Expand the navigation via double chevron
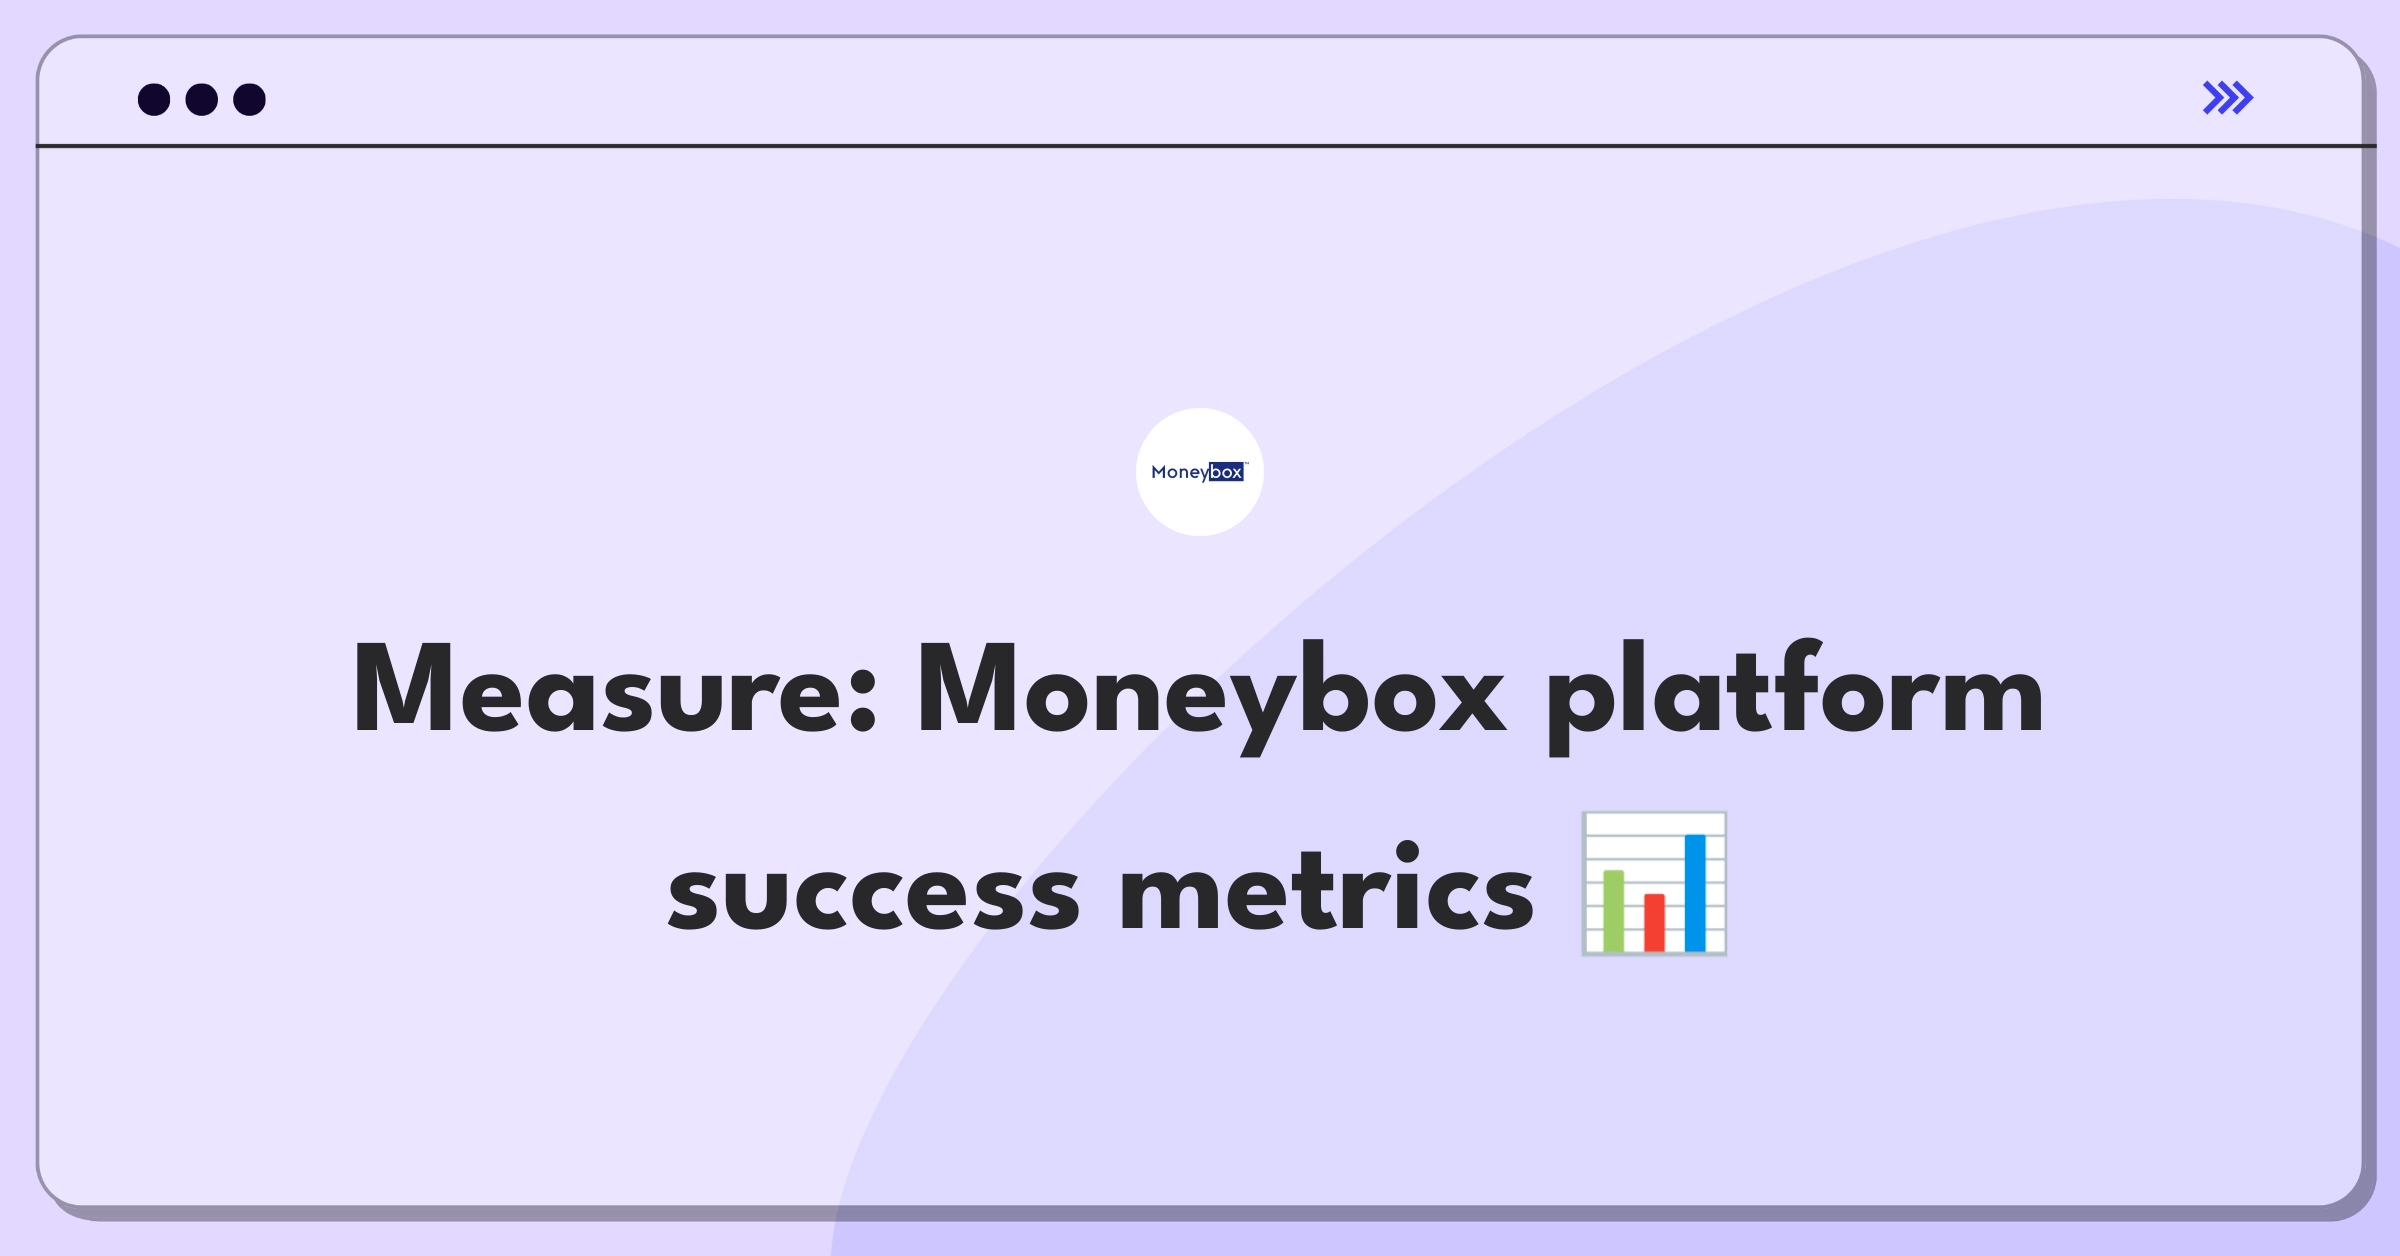The image size is (2400, 1256). click(x=2229, y=98)
